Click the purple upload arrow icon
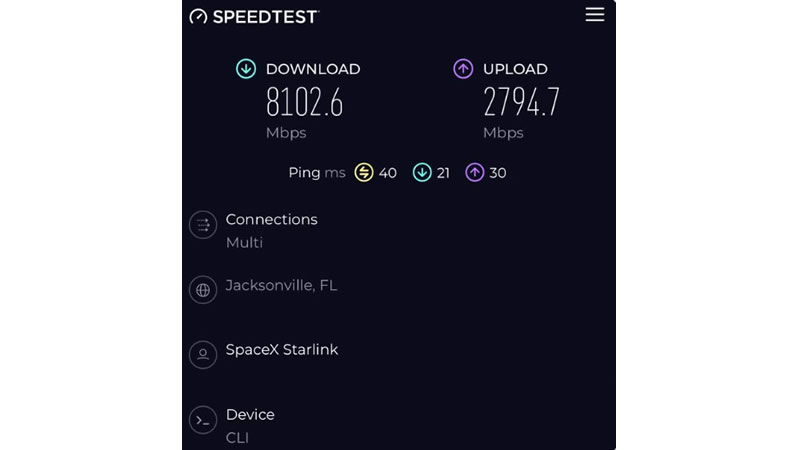This screenshot has height=450, width=800. [463, 69]
